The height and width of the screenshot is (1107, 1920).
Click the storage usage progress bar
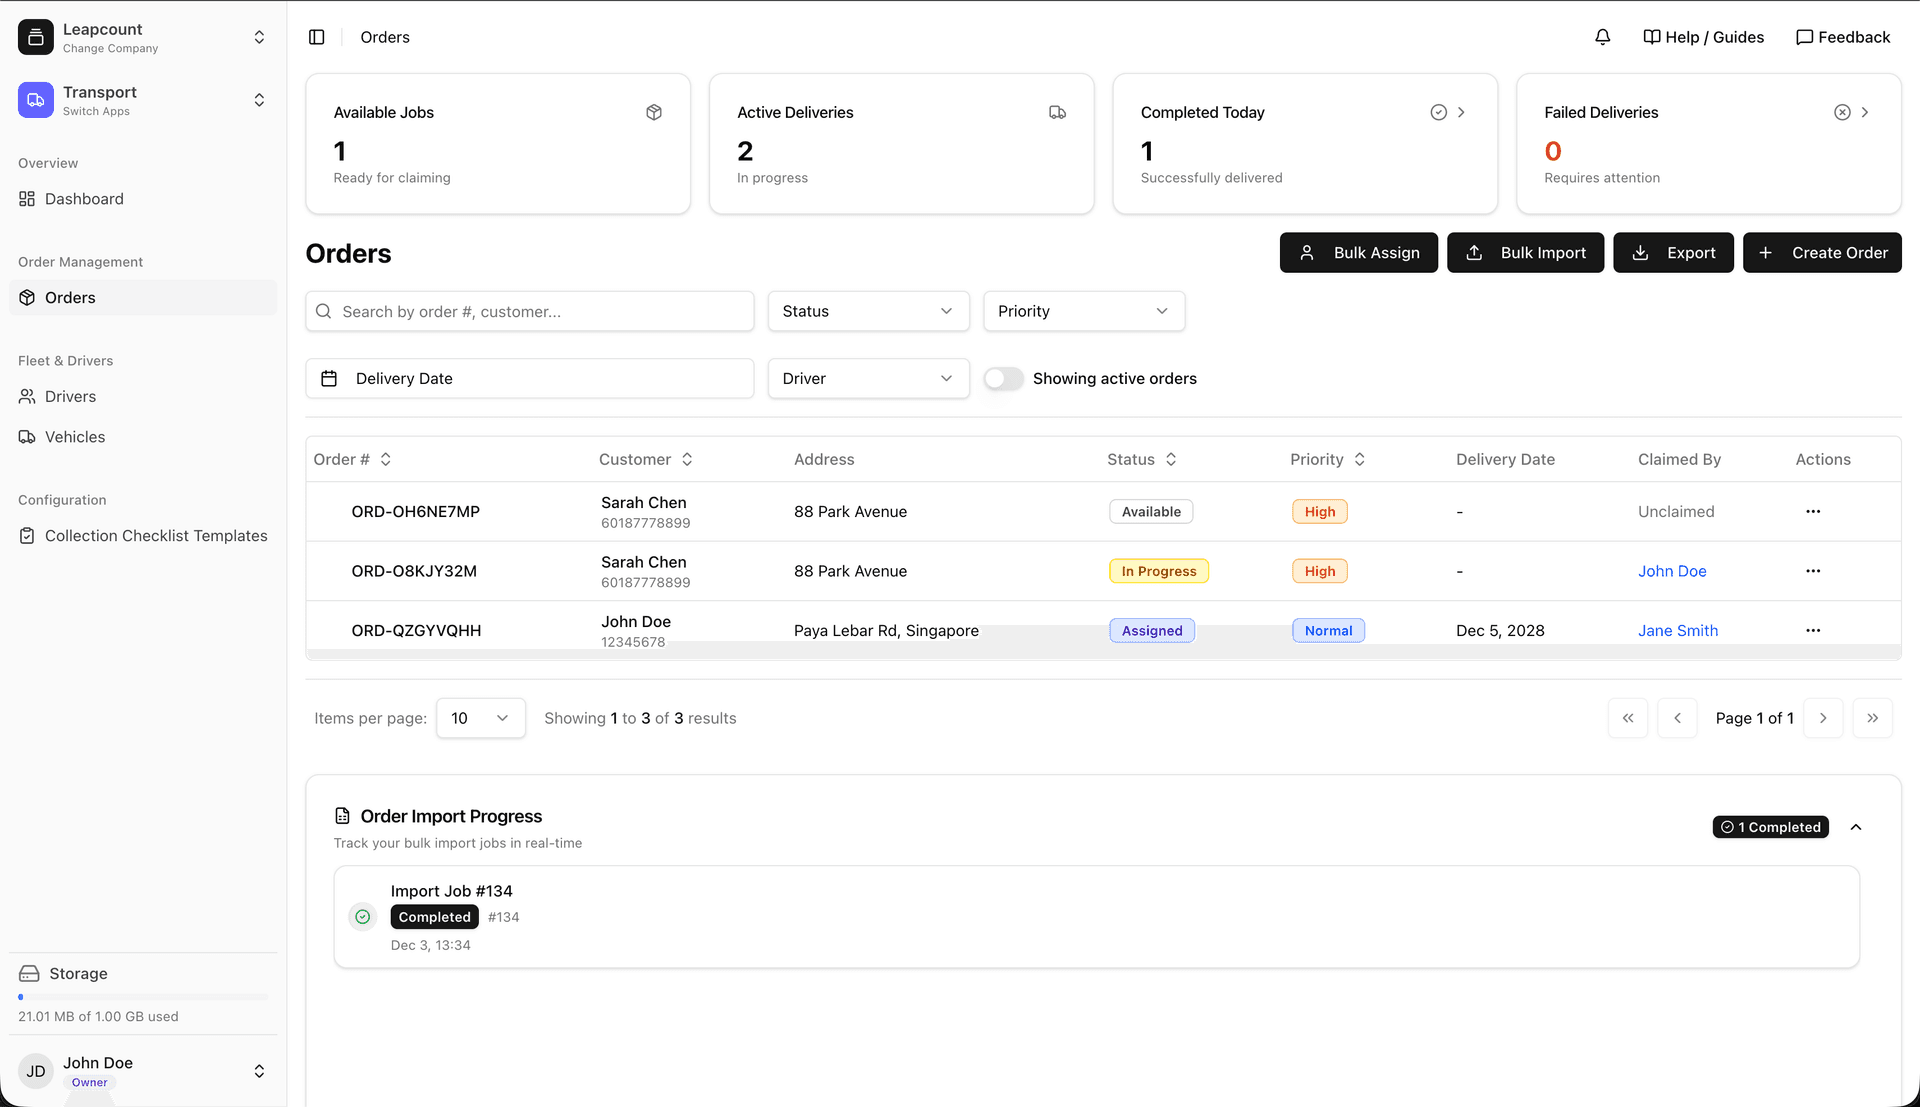pos(143,995)
